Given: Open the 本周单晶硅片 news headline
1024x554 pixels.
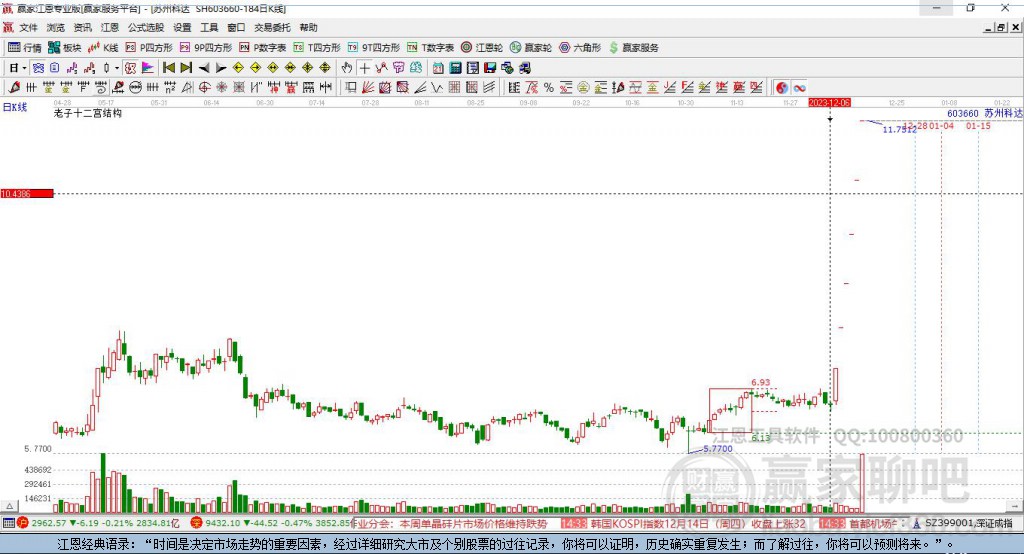Looking at the screenshot, I should click(473, 524).
